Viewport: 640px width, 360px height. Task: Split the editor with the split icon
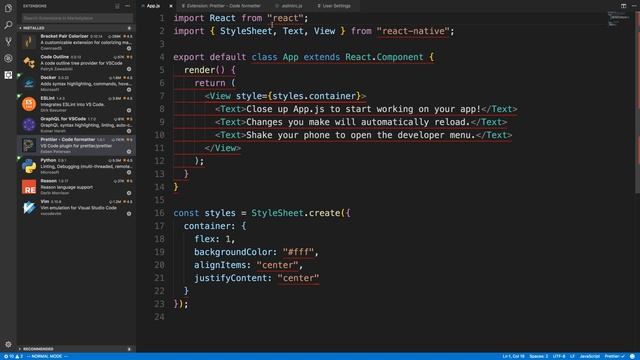[x=623, y=6]
